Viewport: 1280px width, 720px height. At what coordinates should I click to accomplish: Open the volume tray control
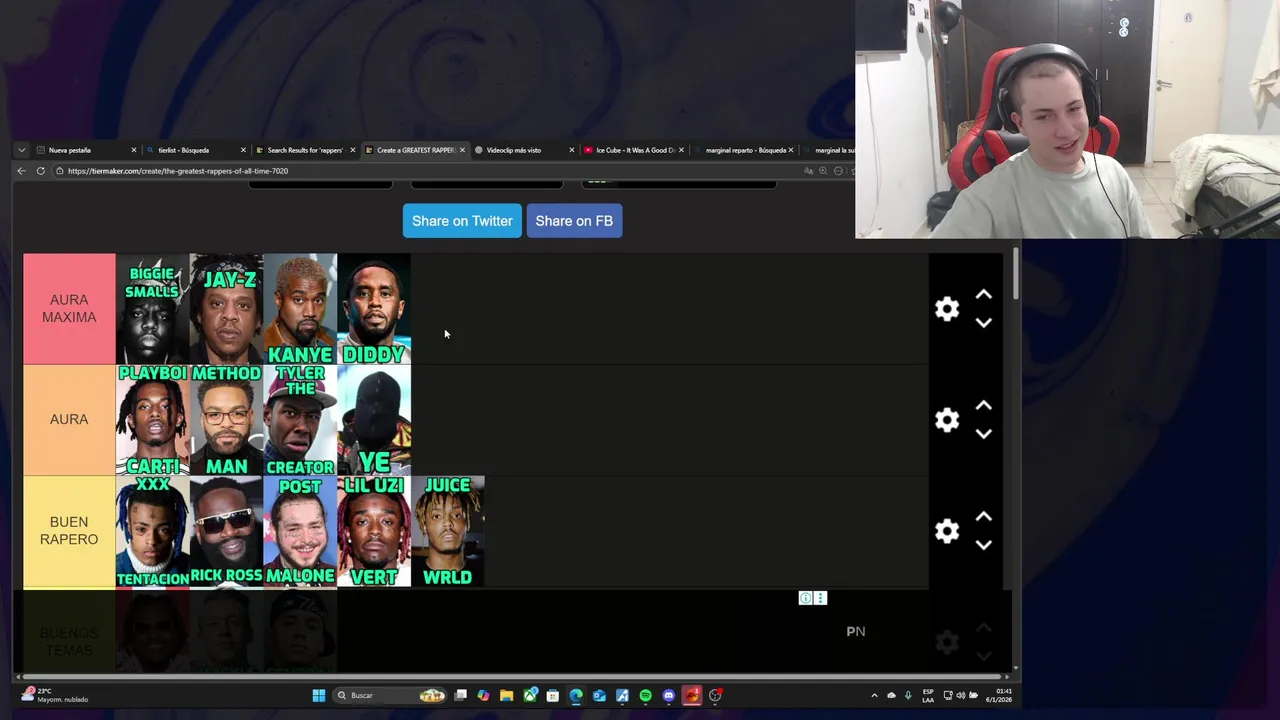coord(961,695)
